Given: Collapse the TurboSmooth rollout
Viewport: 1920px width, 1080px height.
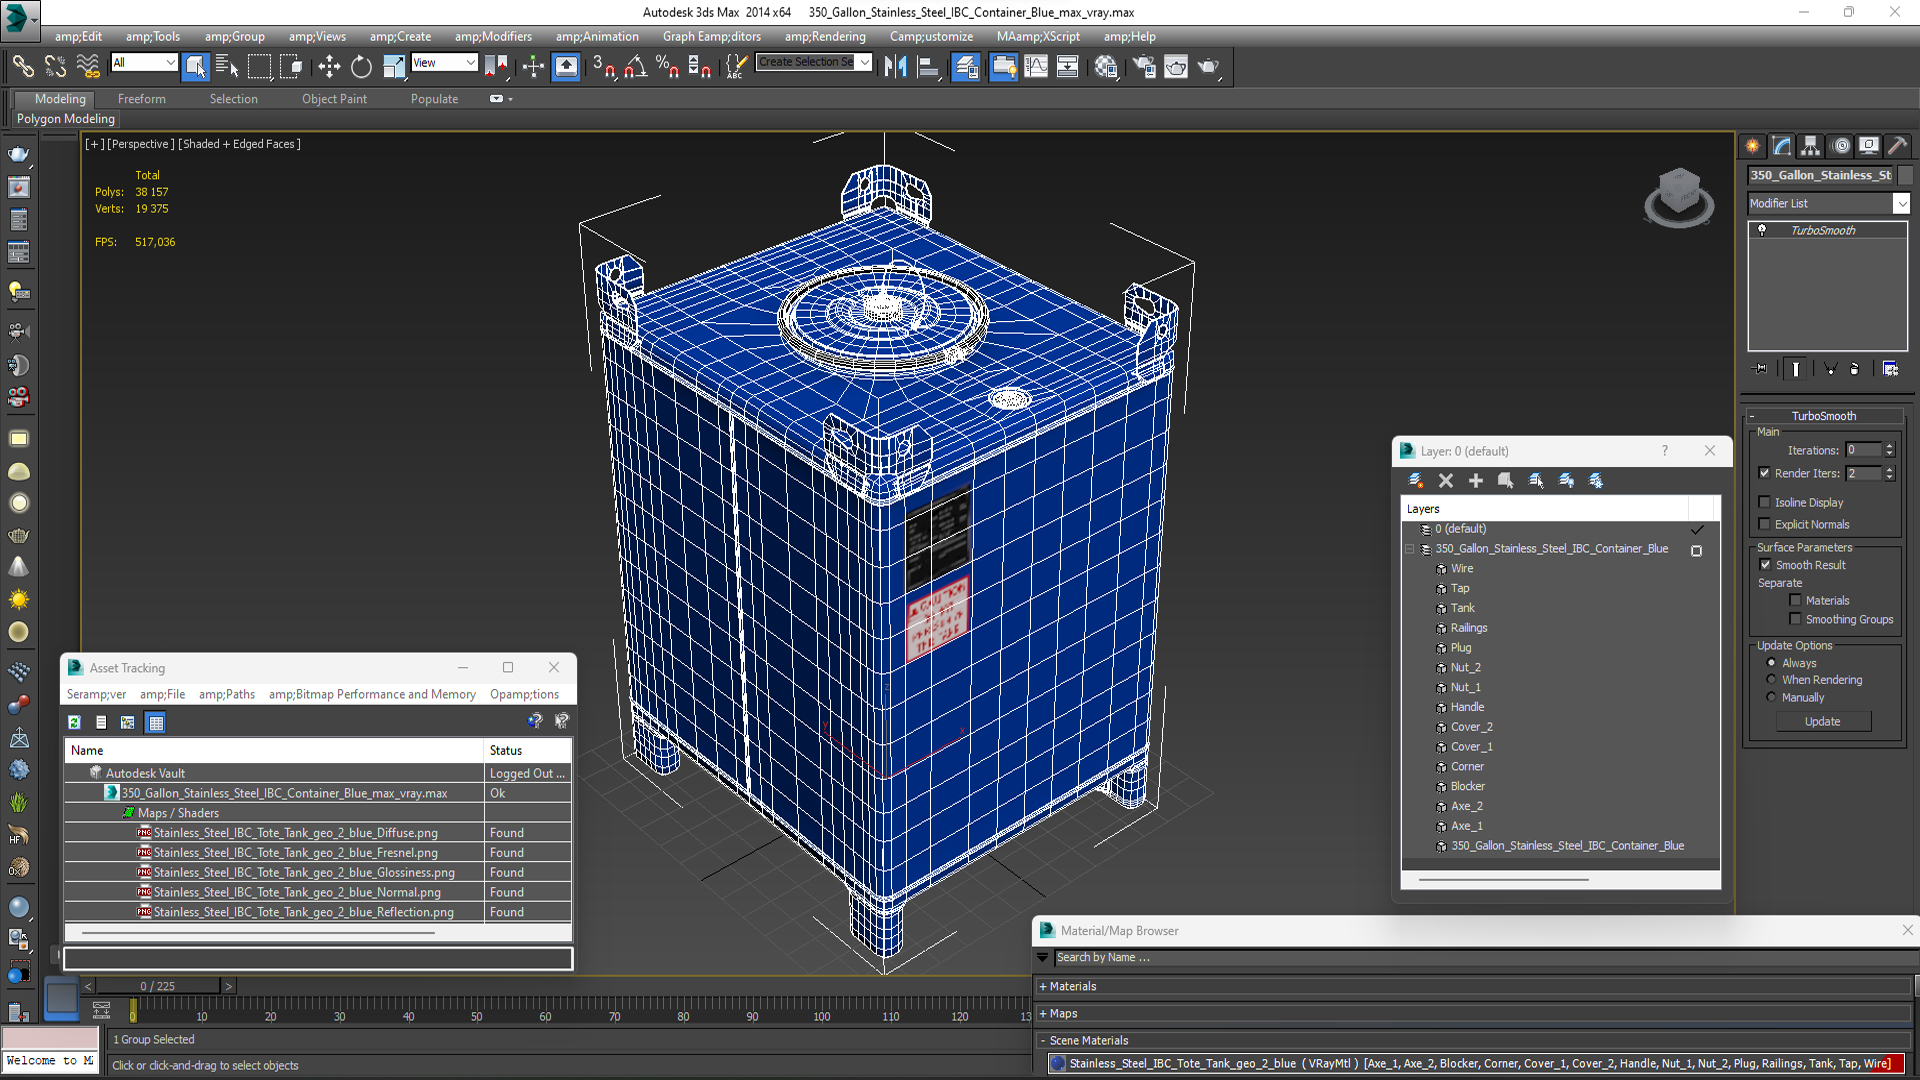Looking at the screenshot, I should point(1823,416).
